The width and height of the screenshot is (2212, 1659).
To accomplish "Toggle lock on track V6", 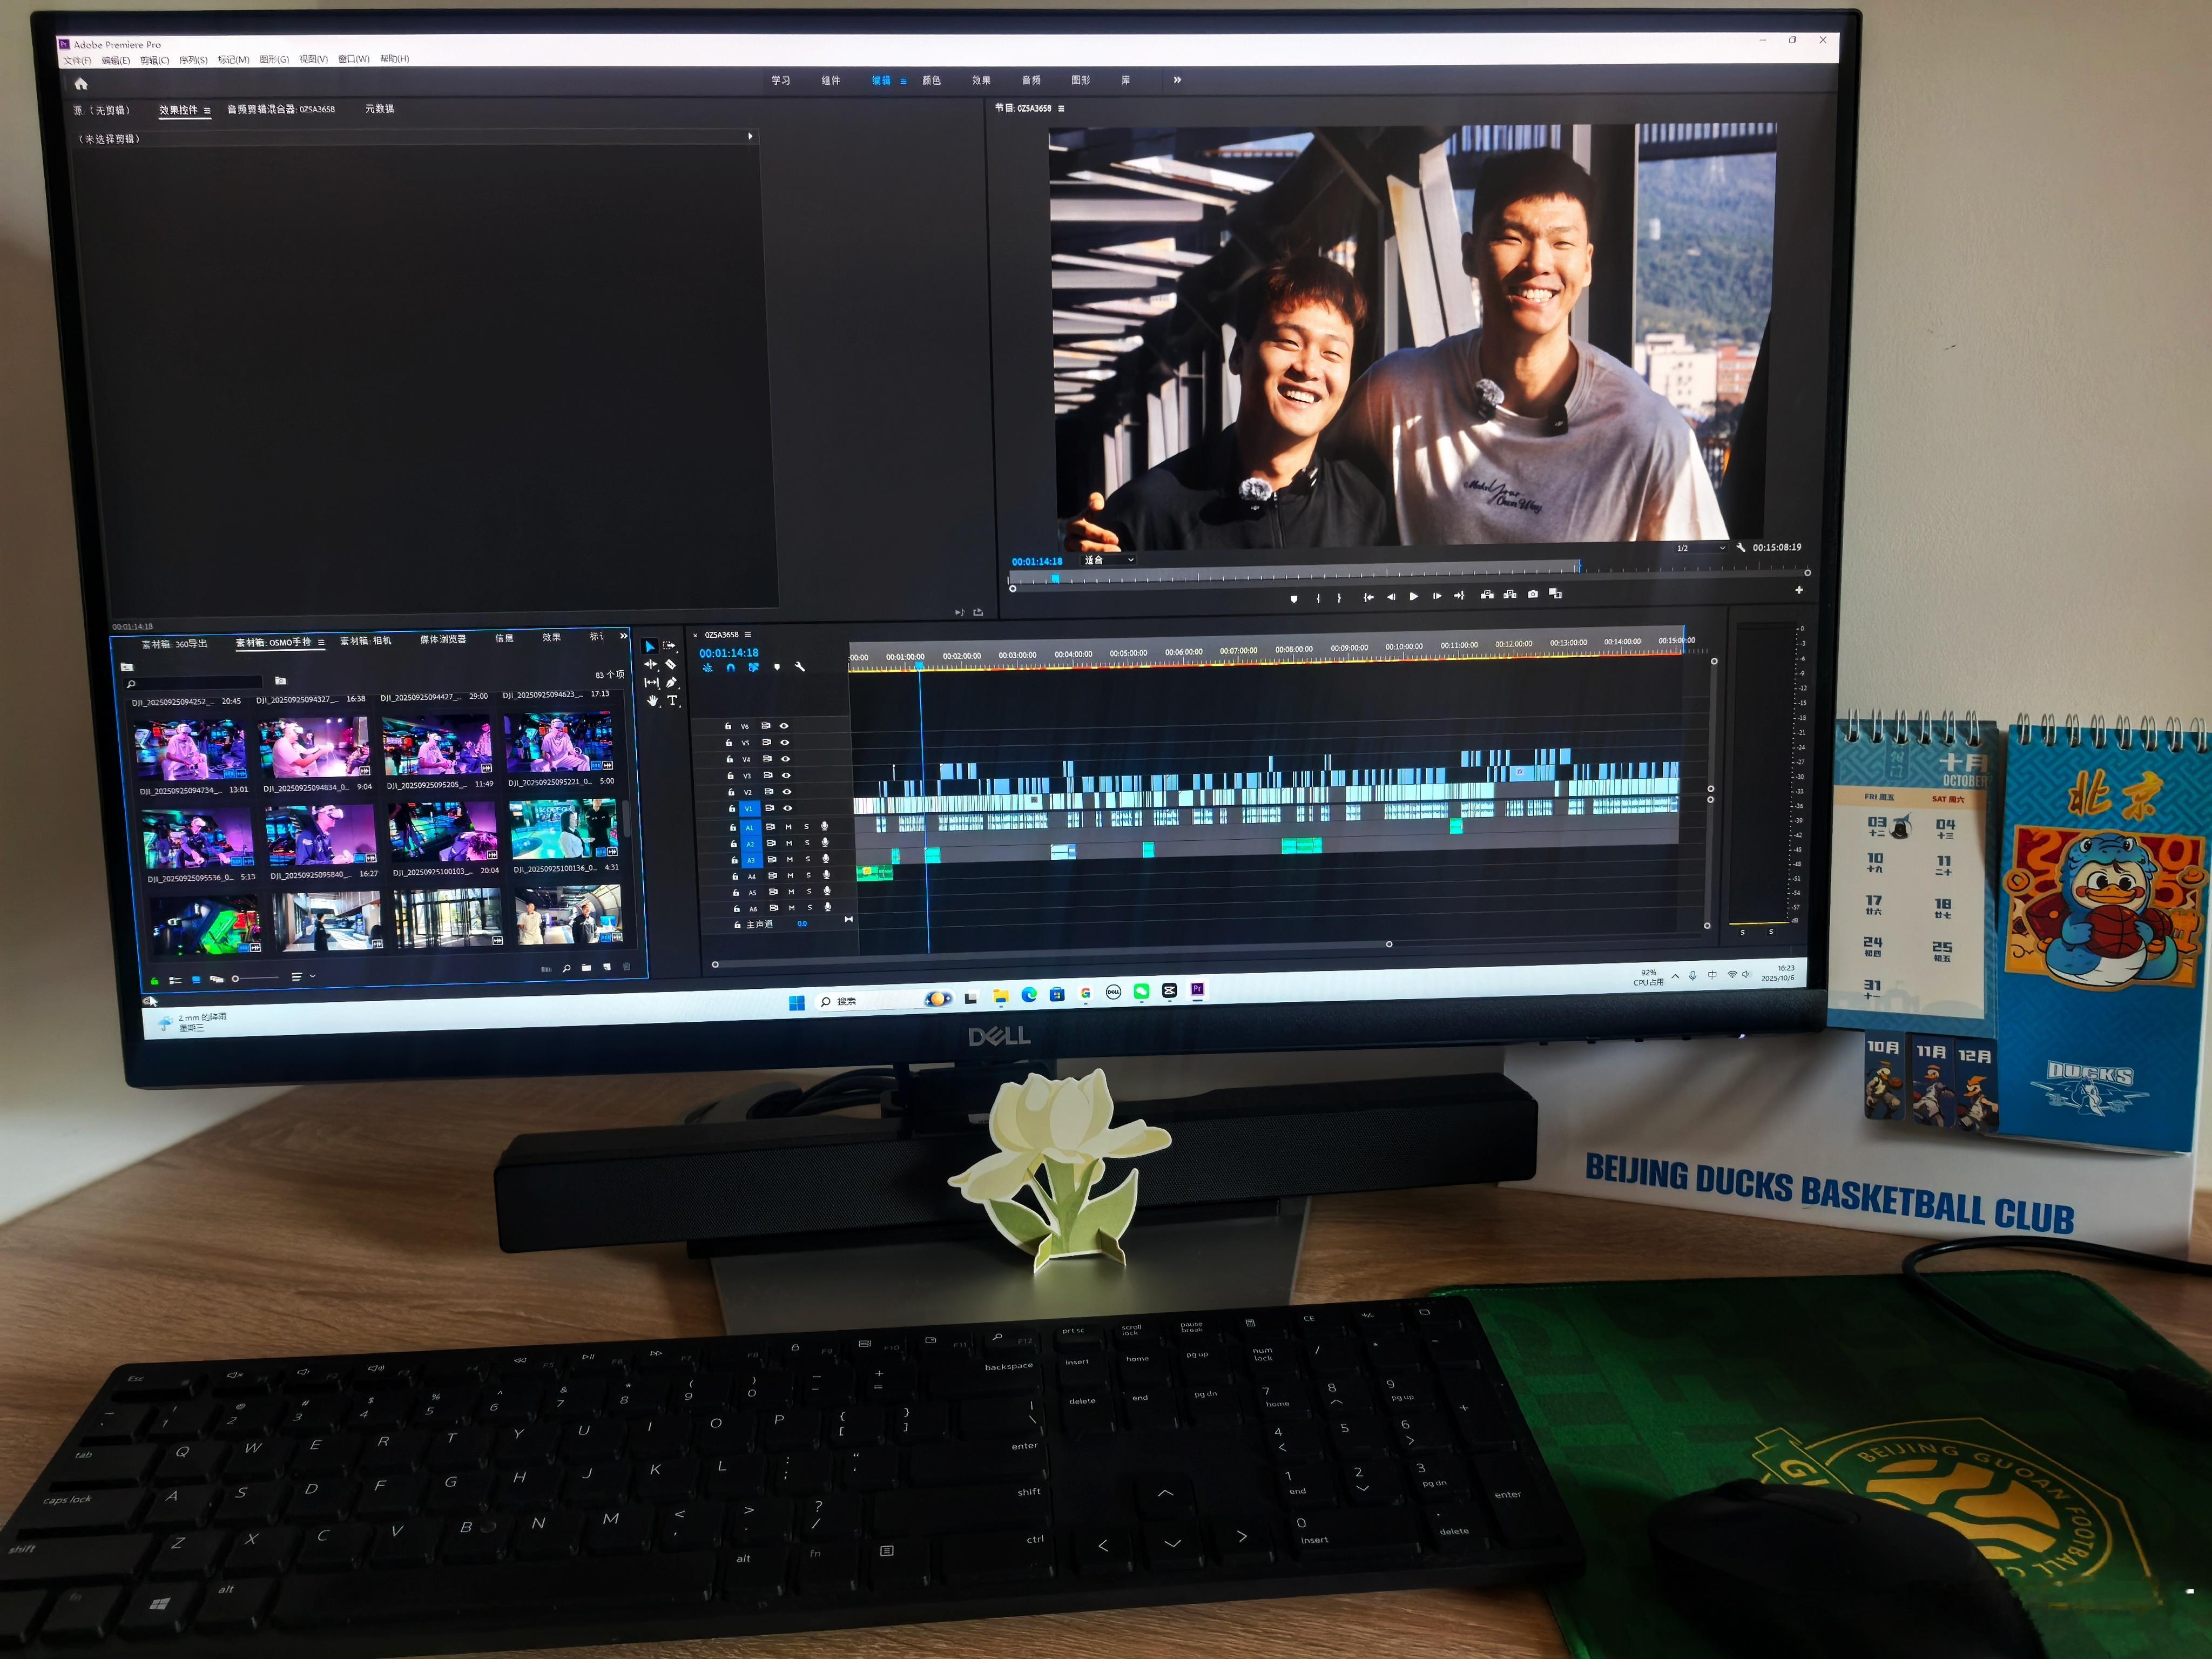I will (727, 726).
